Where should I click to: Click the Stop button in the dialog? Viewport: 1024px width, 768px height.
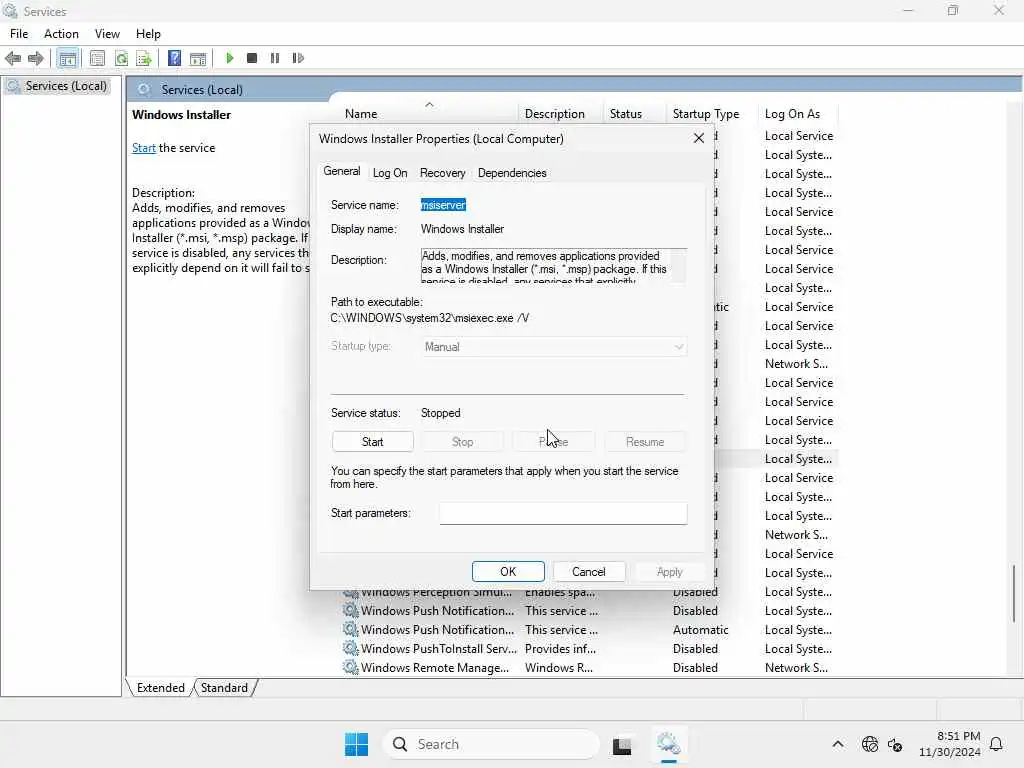pos(462,441)
